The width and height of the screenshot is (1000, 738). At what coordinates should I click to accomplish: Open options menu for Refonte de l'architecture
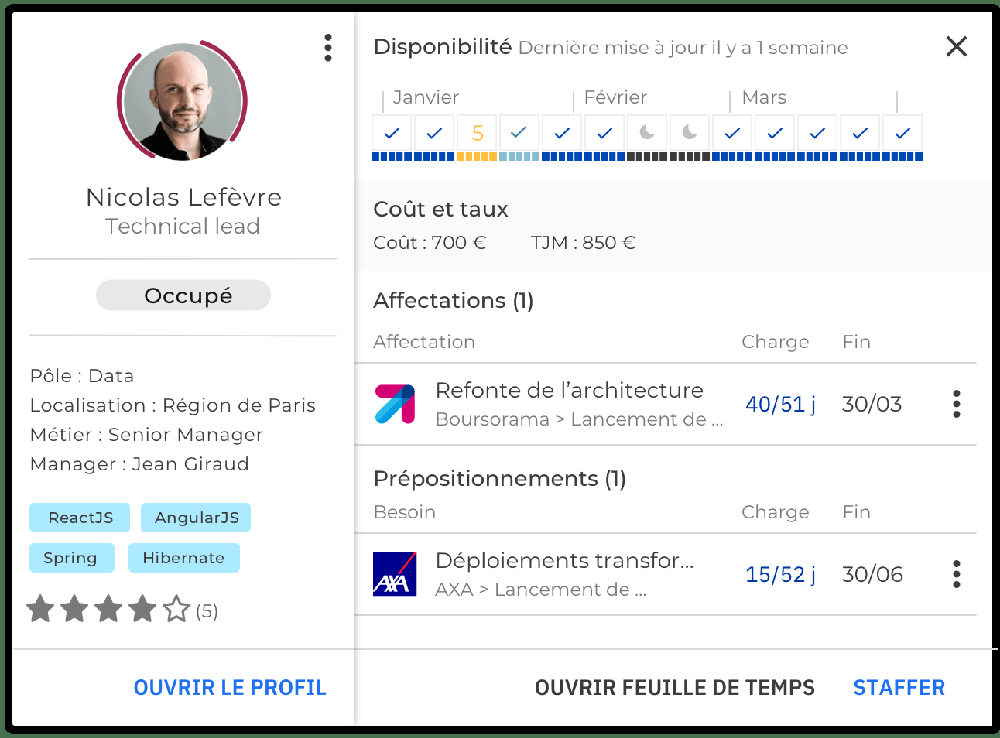pos(957,404)
